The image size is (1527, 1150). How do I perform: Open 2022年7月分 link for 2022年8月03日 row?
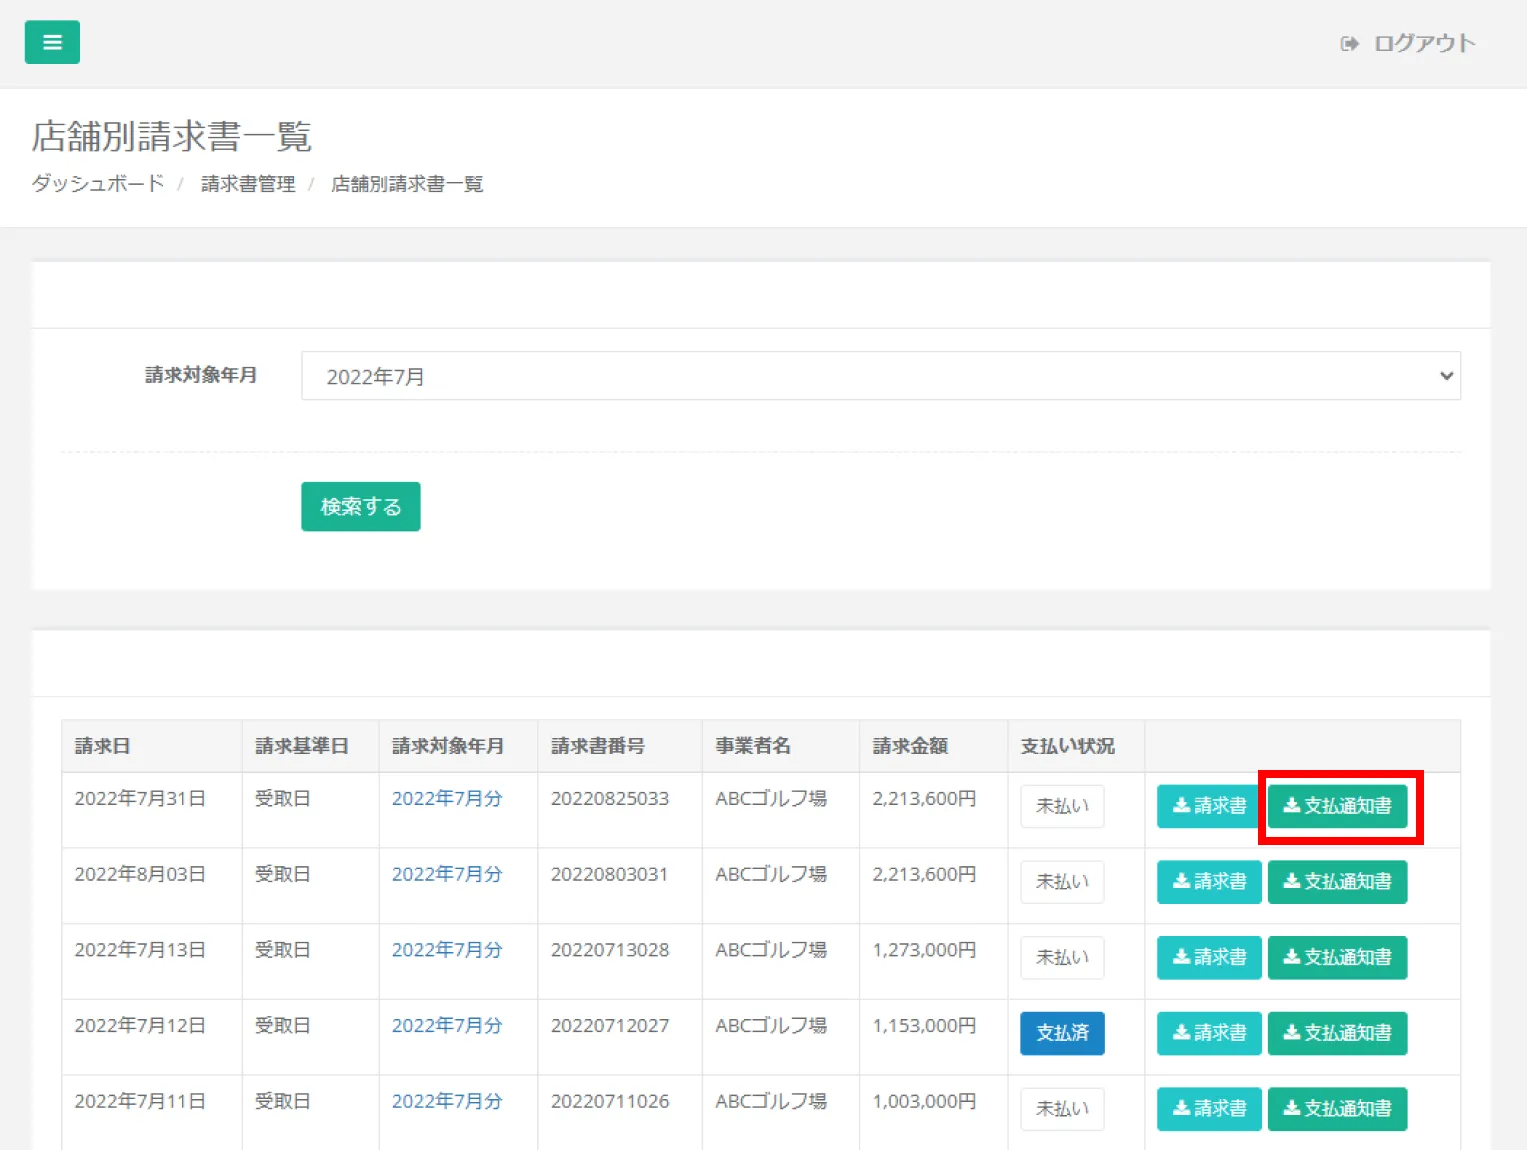click(447, 875)
